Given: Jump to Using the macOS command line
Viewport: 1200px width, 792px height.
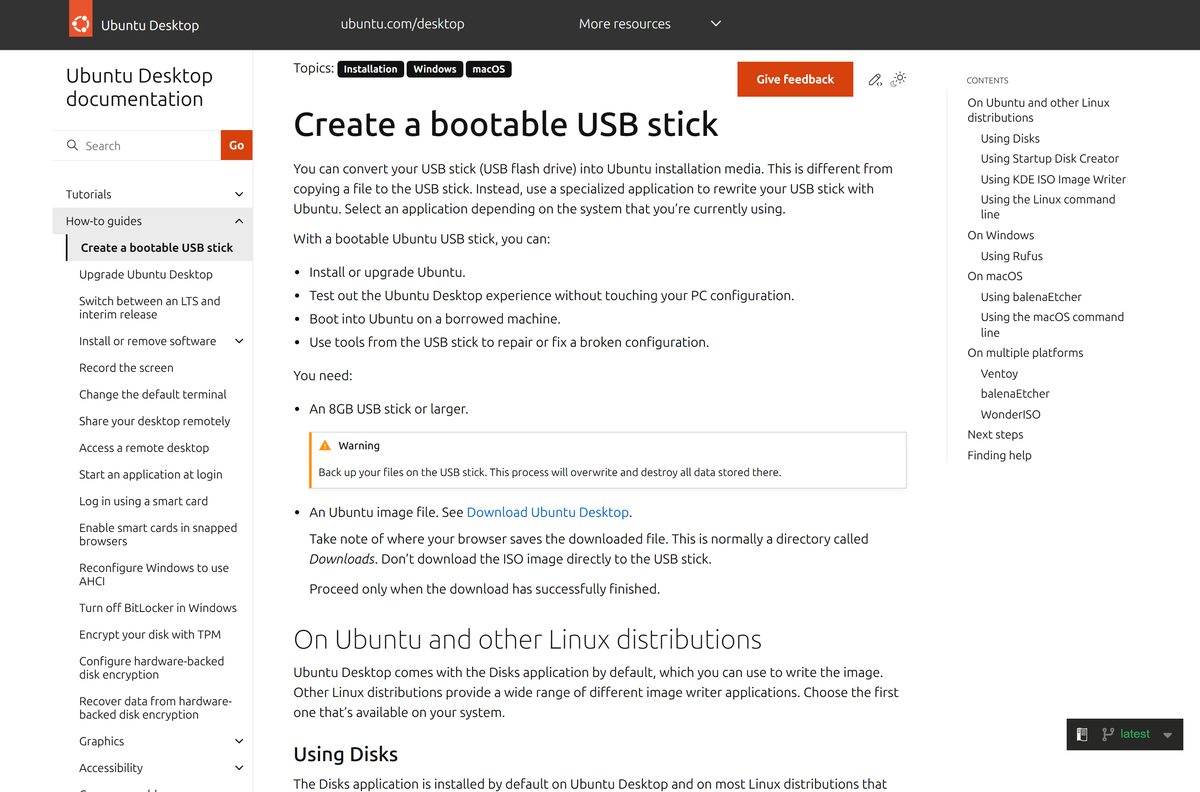Looking at the screenshot, I should point(1052,324).
